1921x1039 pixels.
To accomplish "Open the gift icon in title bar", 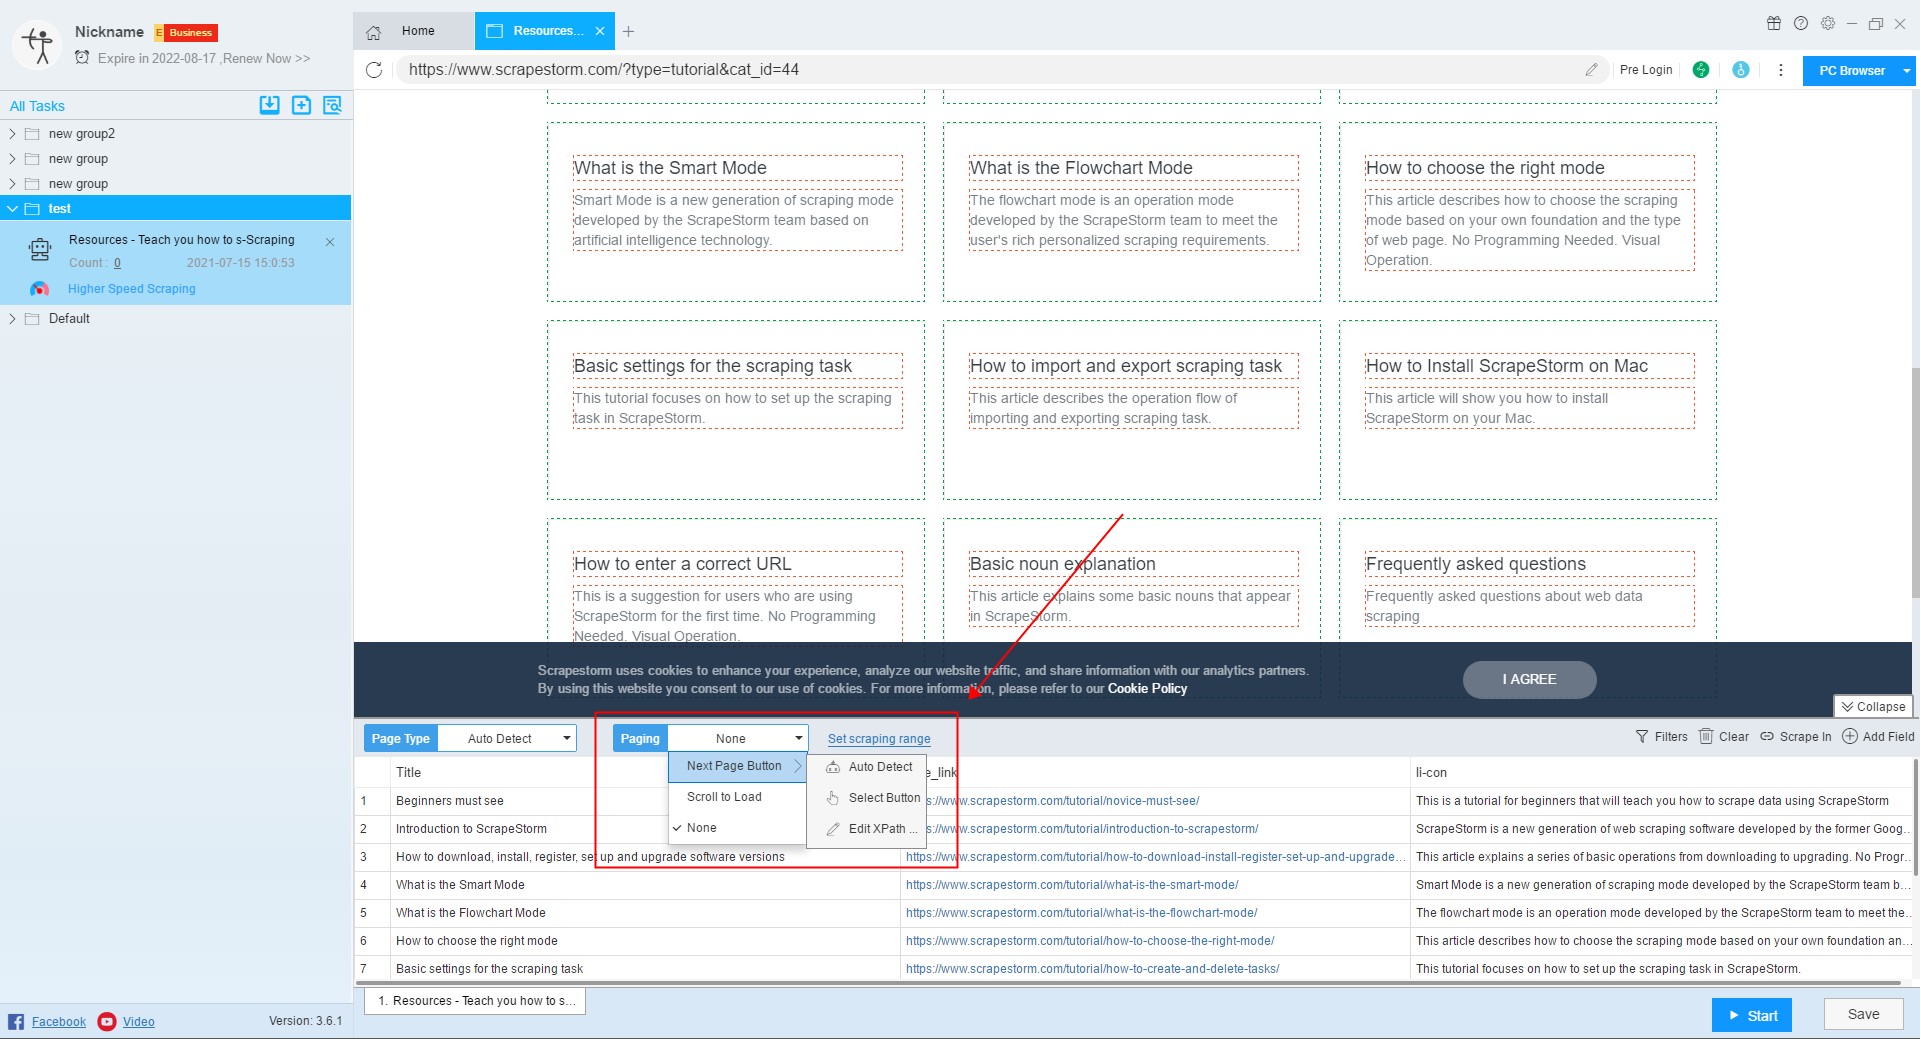I will [x=1773, y=24].
